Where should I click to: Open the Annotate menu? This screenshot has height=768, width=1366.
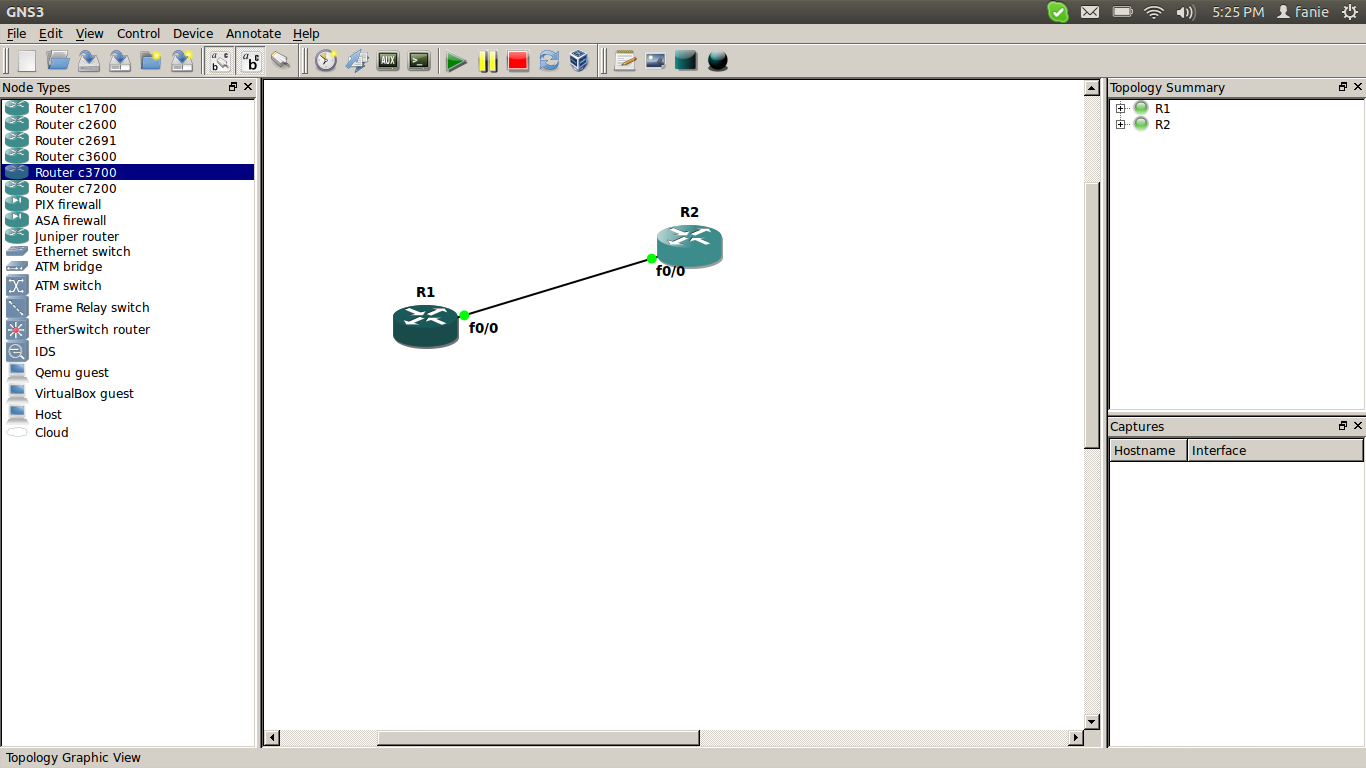point(252,33)
